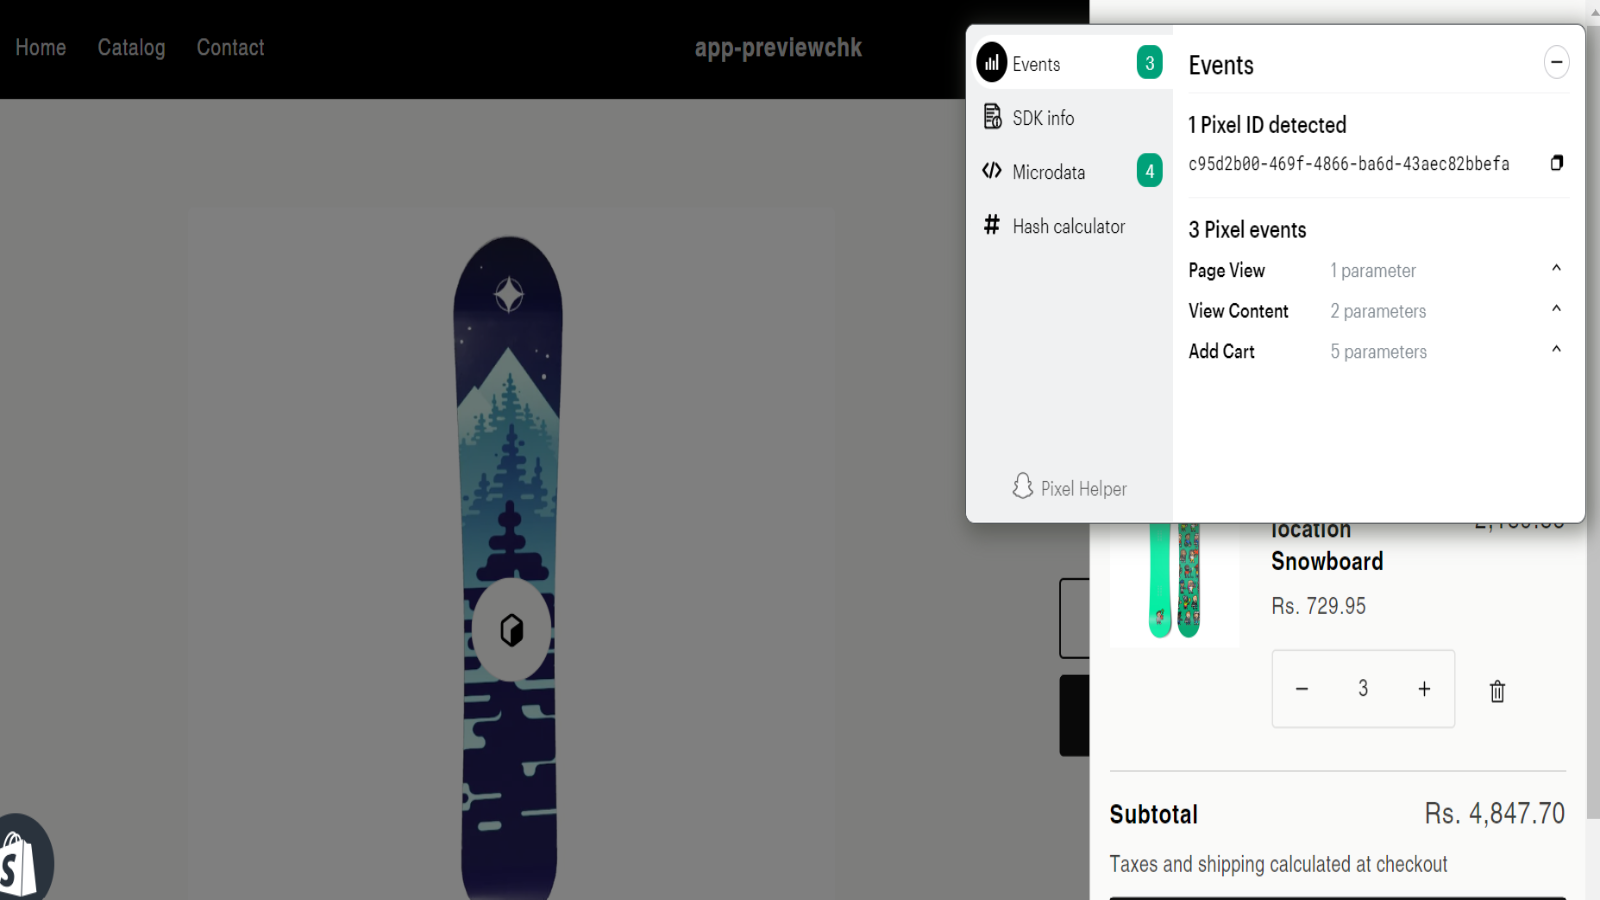Delete the Snowboard item with trash icon
Viewport: 1600px width, 900px height.
[1497, 691]
